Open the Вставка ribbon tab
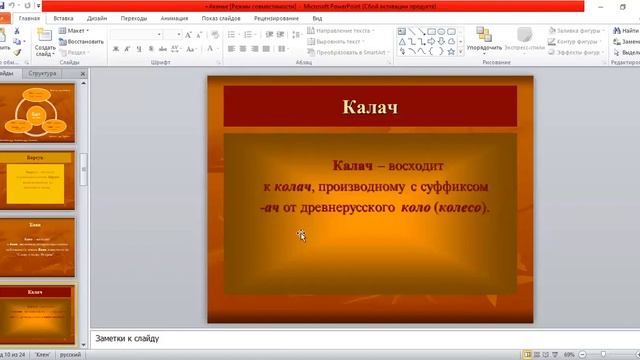The height and width of the screenshot is (360, 640). pyautogui.click(x=63, y=18)
